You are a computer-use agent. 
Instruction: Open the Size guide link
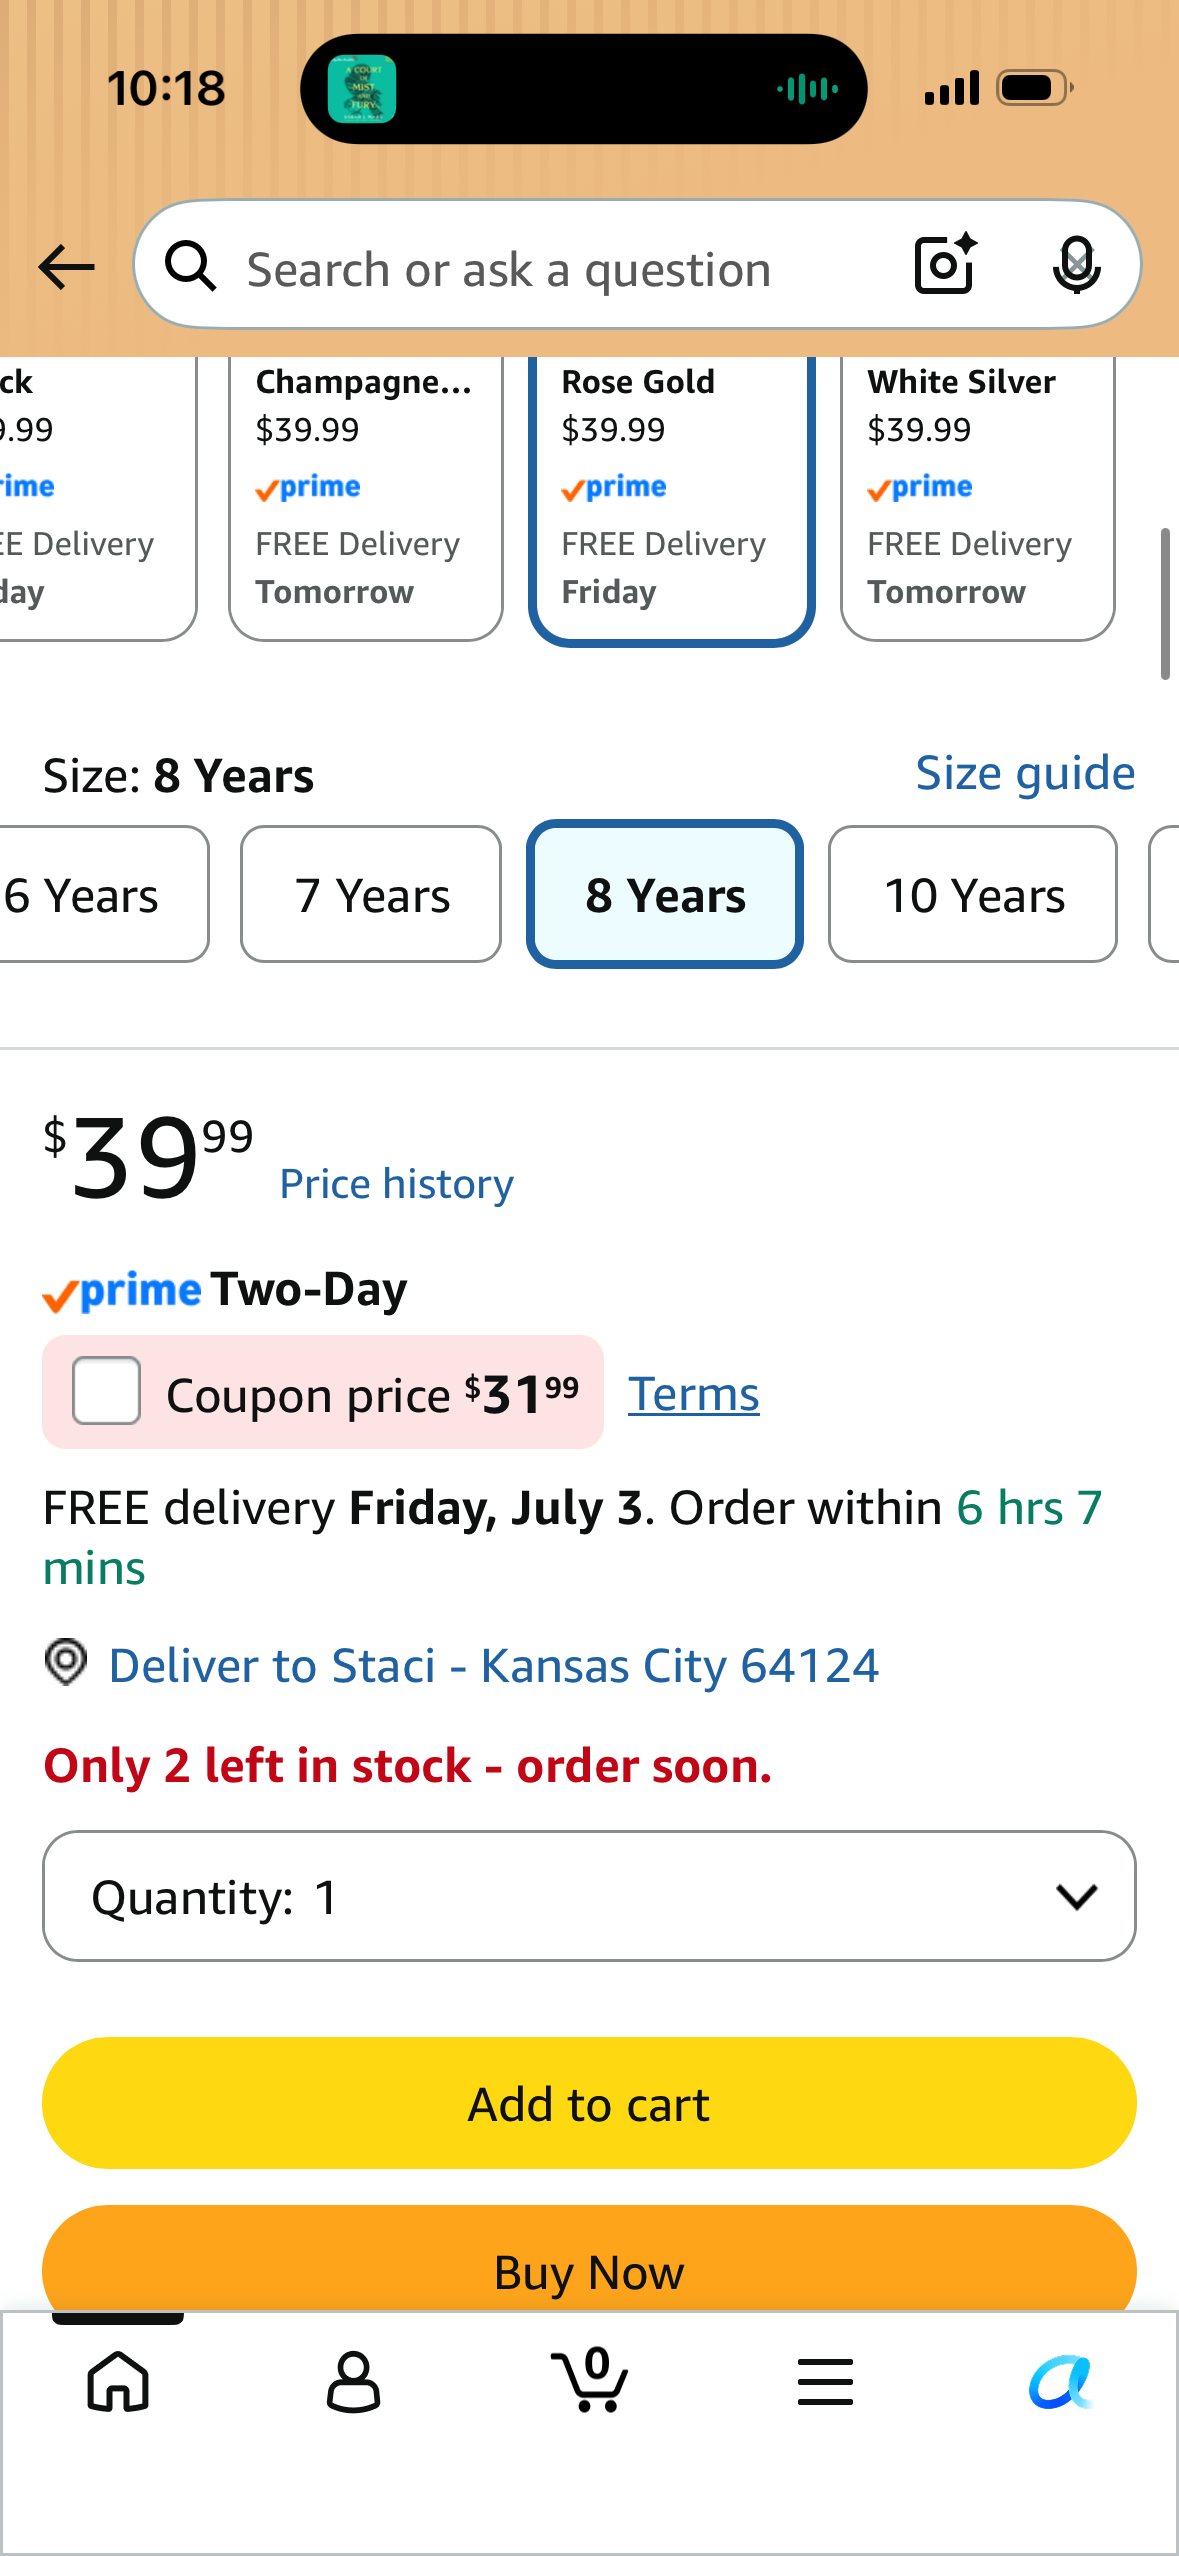pyautogui.click(x=1025, y=773)
